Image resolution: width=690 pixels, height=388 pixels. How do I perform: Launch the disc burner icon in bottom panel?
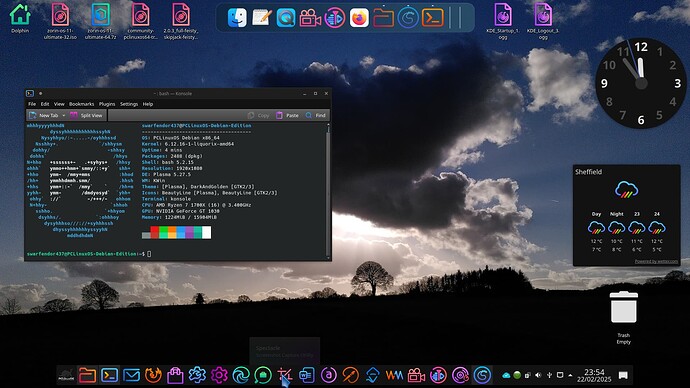point(460,375)
